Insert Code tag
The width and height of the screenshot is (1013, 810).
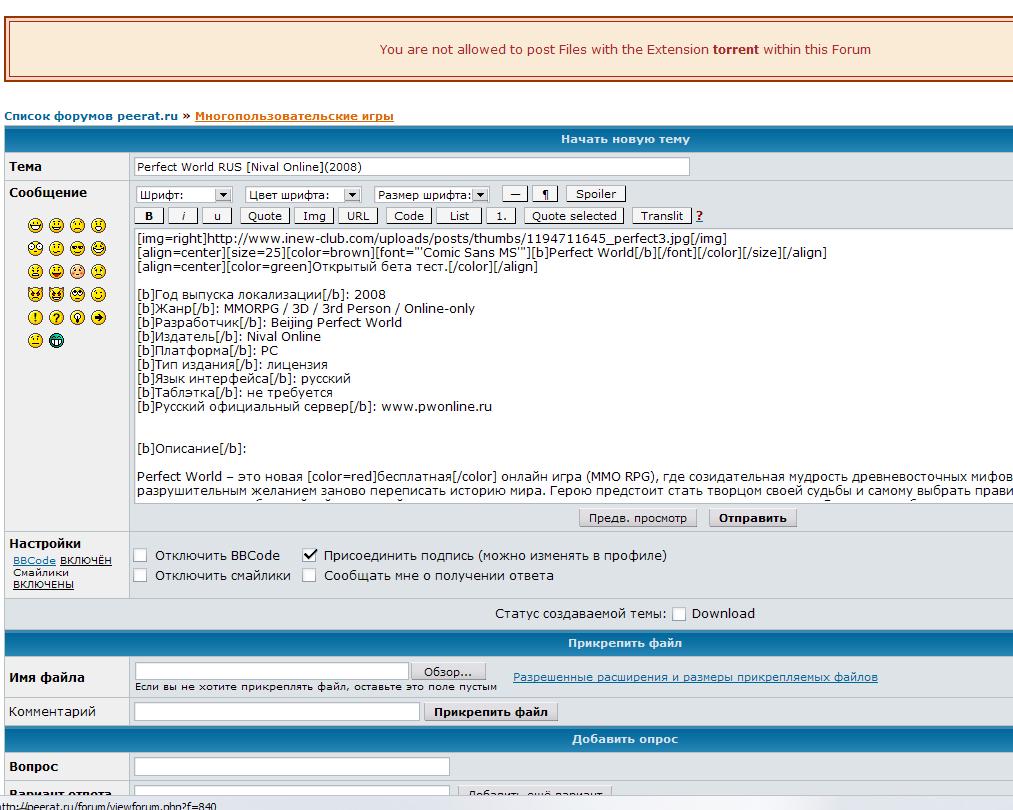click(x=409, y=216)
